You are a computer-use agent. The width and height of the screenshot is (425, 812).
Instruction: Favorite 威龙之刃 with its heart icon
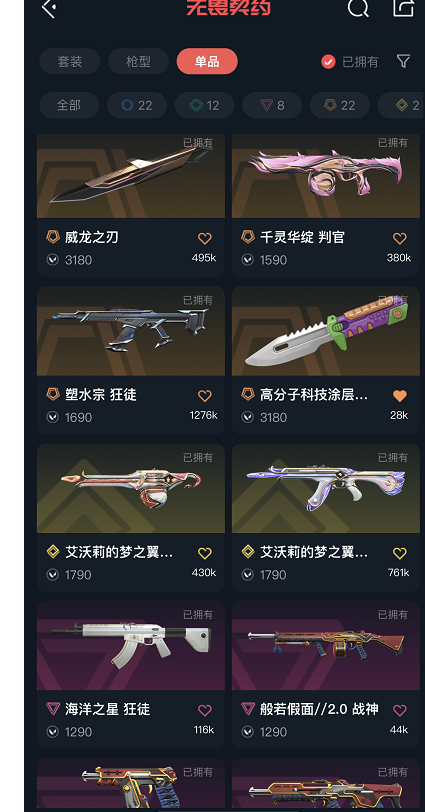point(204,238)
